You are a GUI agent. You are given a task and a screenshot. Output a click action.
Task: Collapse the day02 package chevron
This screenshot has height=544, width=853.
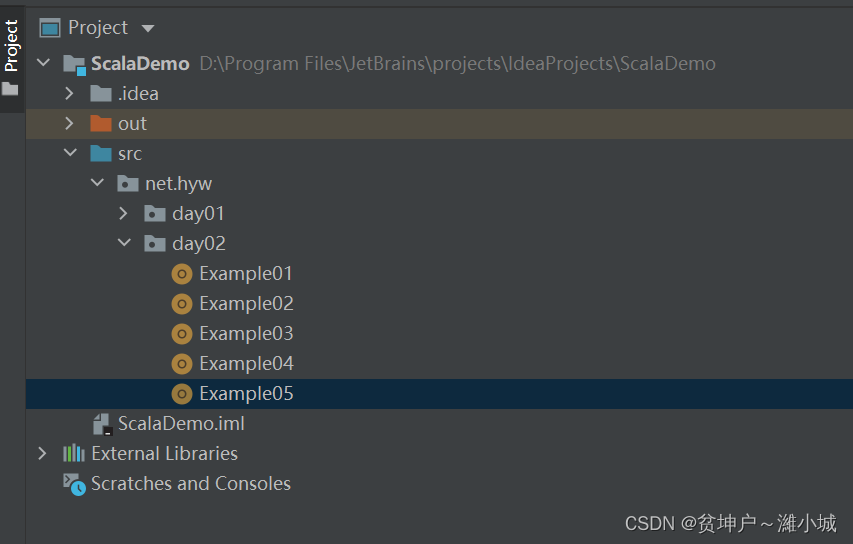click(x=123, y=244)
